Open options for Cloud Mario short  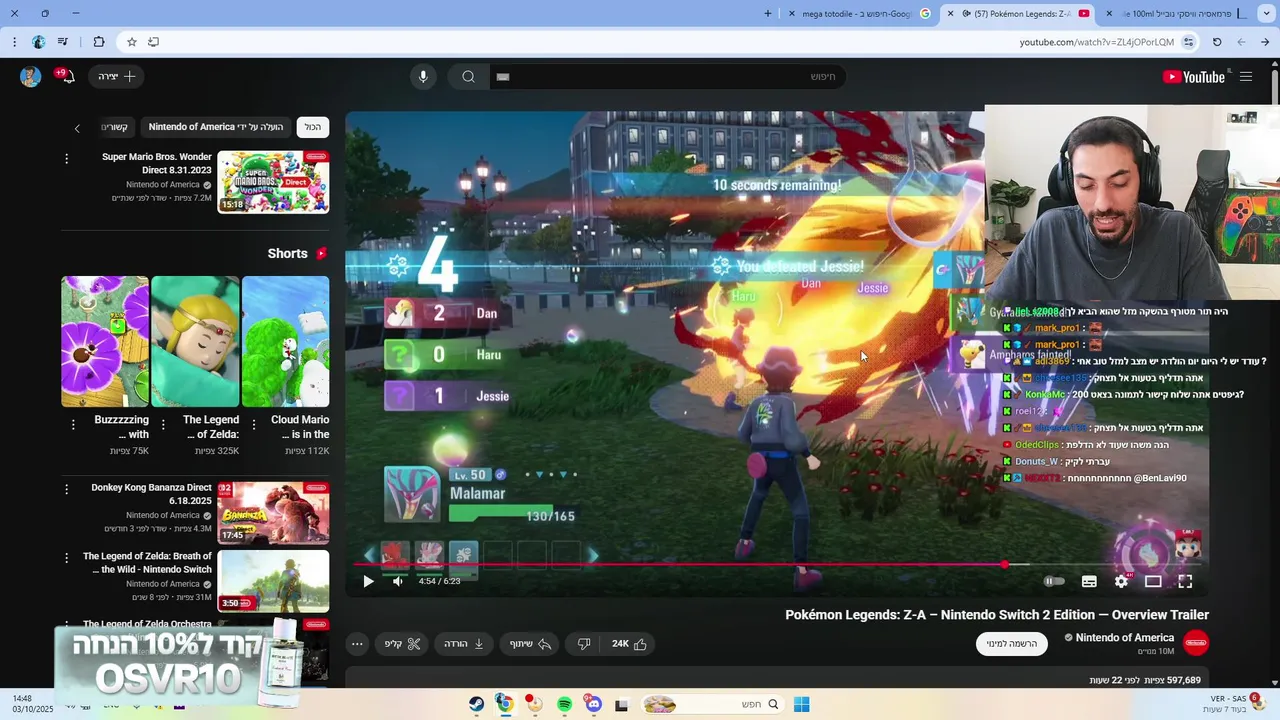253,425
